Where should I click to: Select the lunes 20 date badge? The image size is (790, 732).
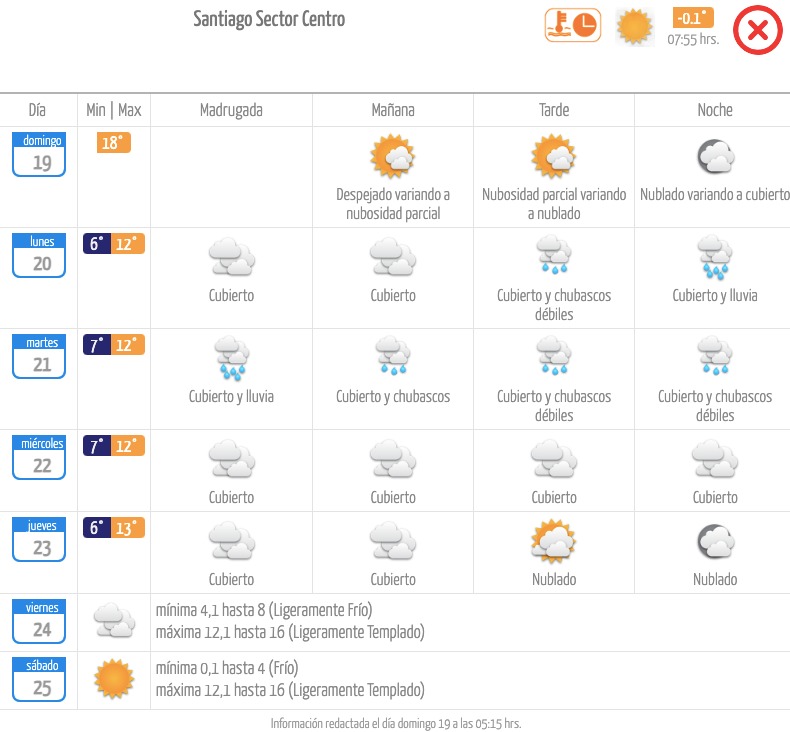click(x=39, y=255)
